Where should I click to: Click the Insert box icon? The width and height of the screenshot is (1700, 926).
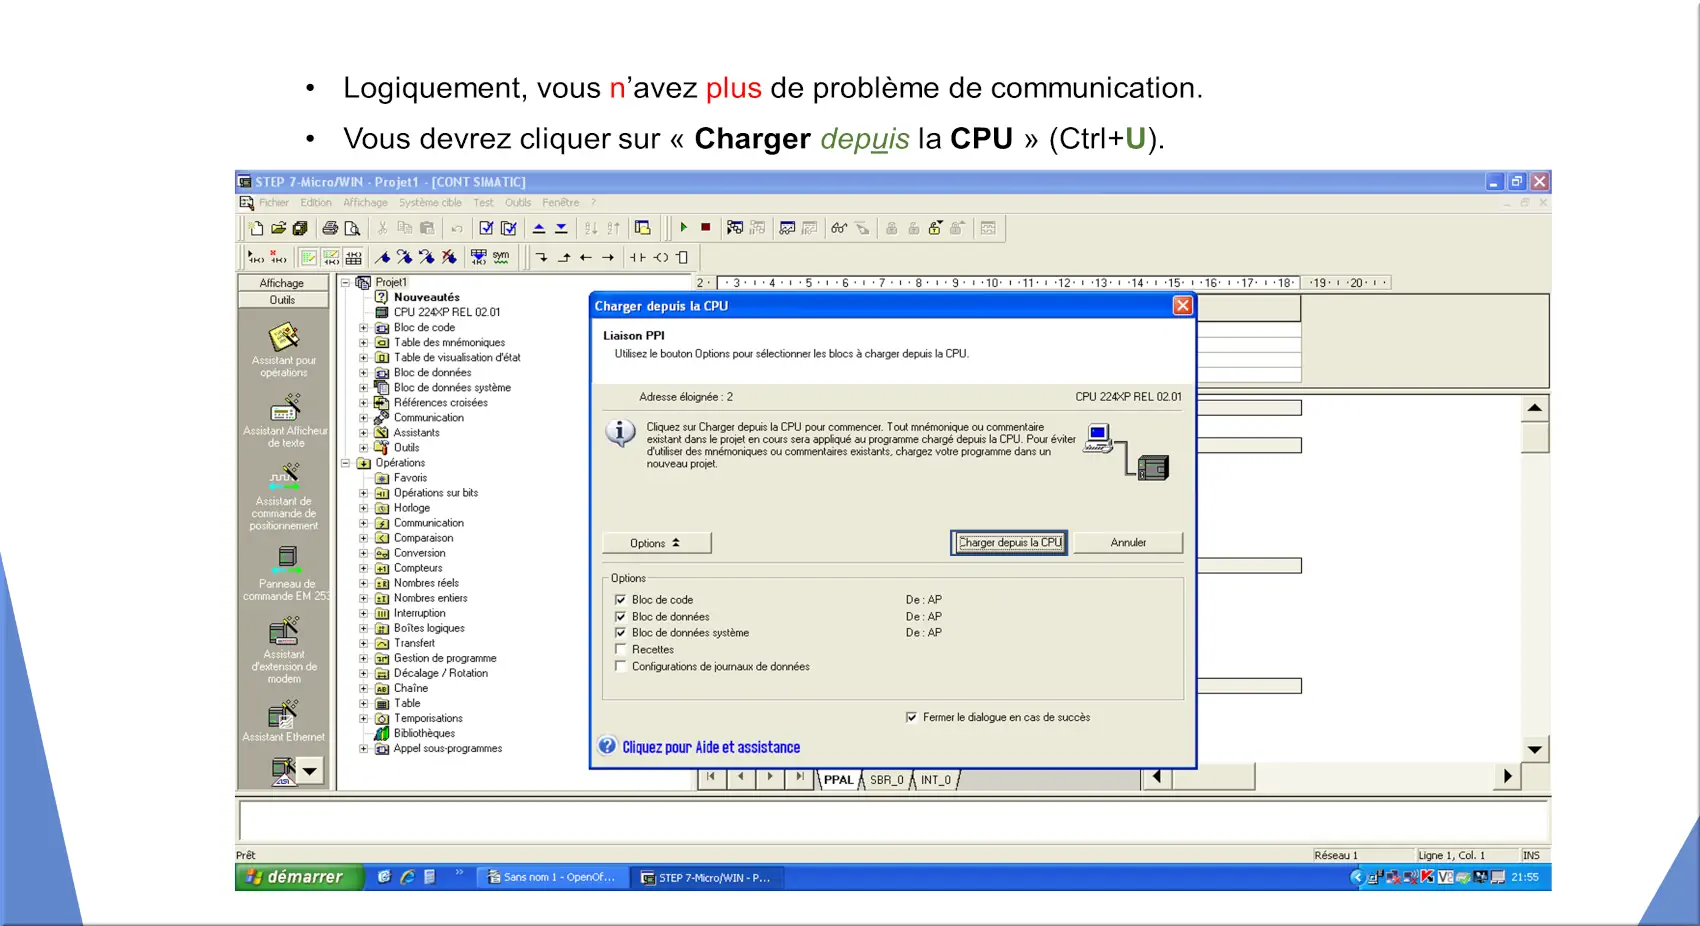click(x=683, y=257)
